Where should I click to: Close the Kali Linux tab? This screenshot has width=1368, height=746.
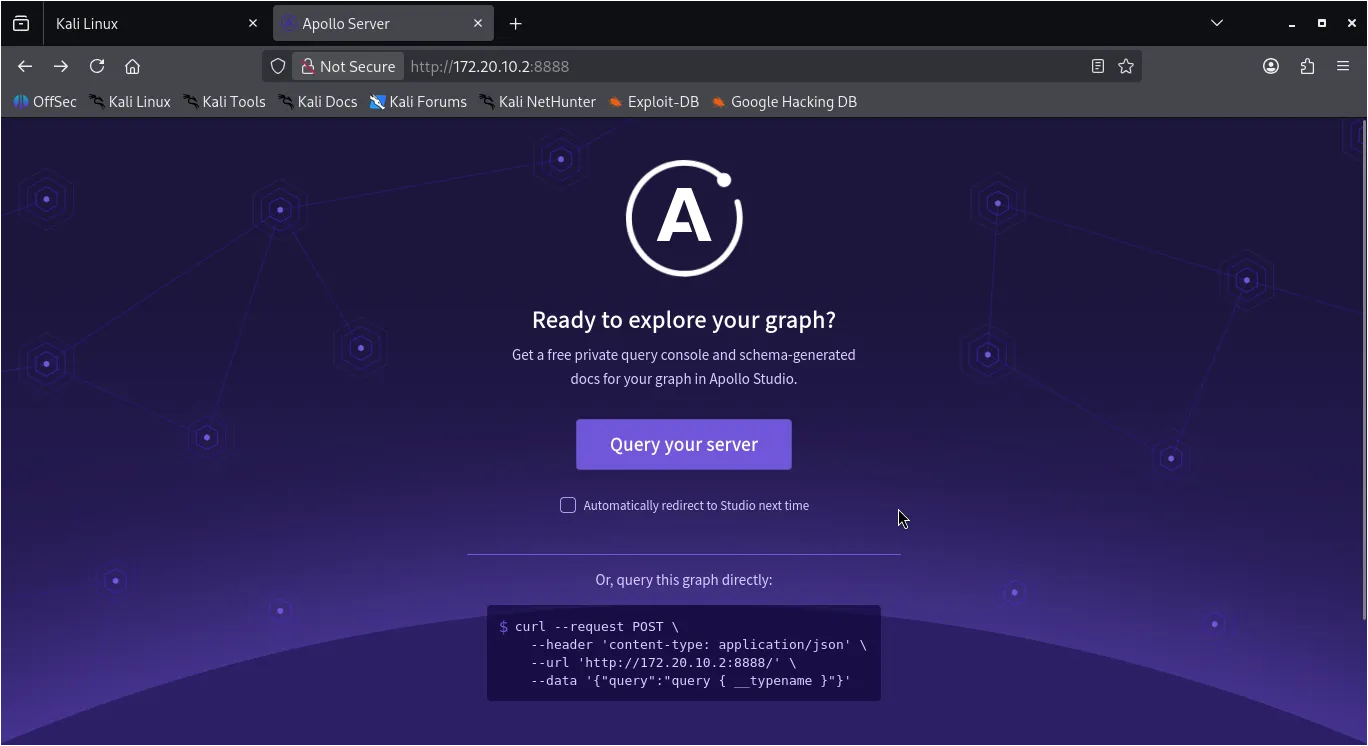click(x=253, y=23)
